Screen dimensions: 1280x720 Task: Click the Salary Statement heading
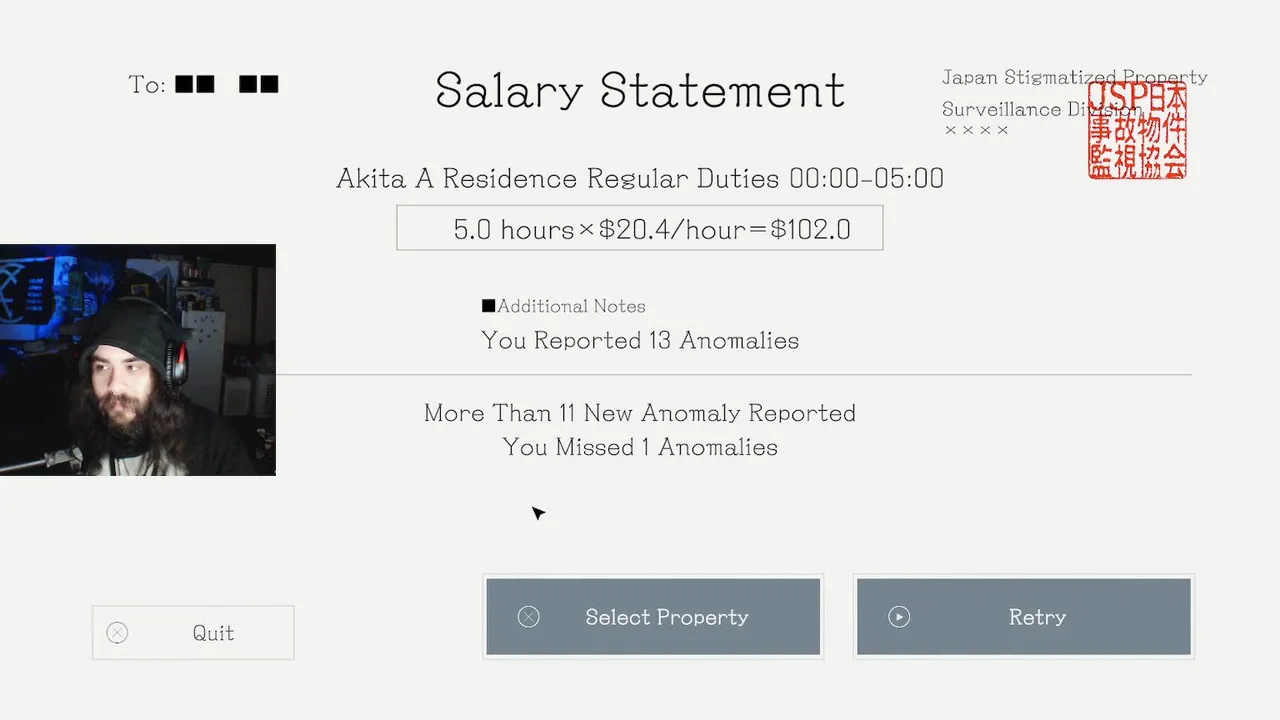[x=640, y=90]
